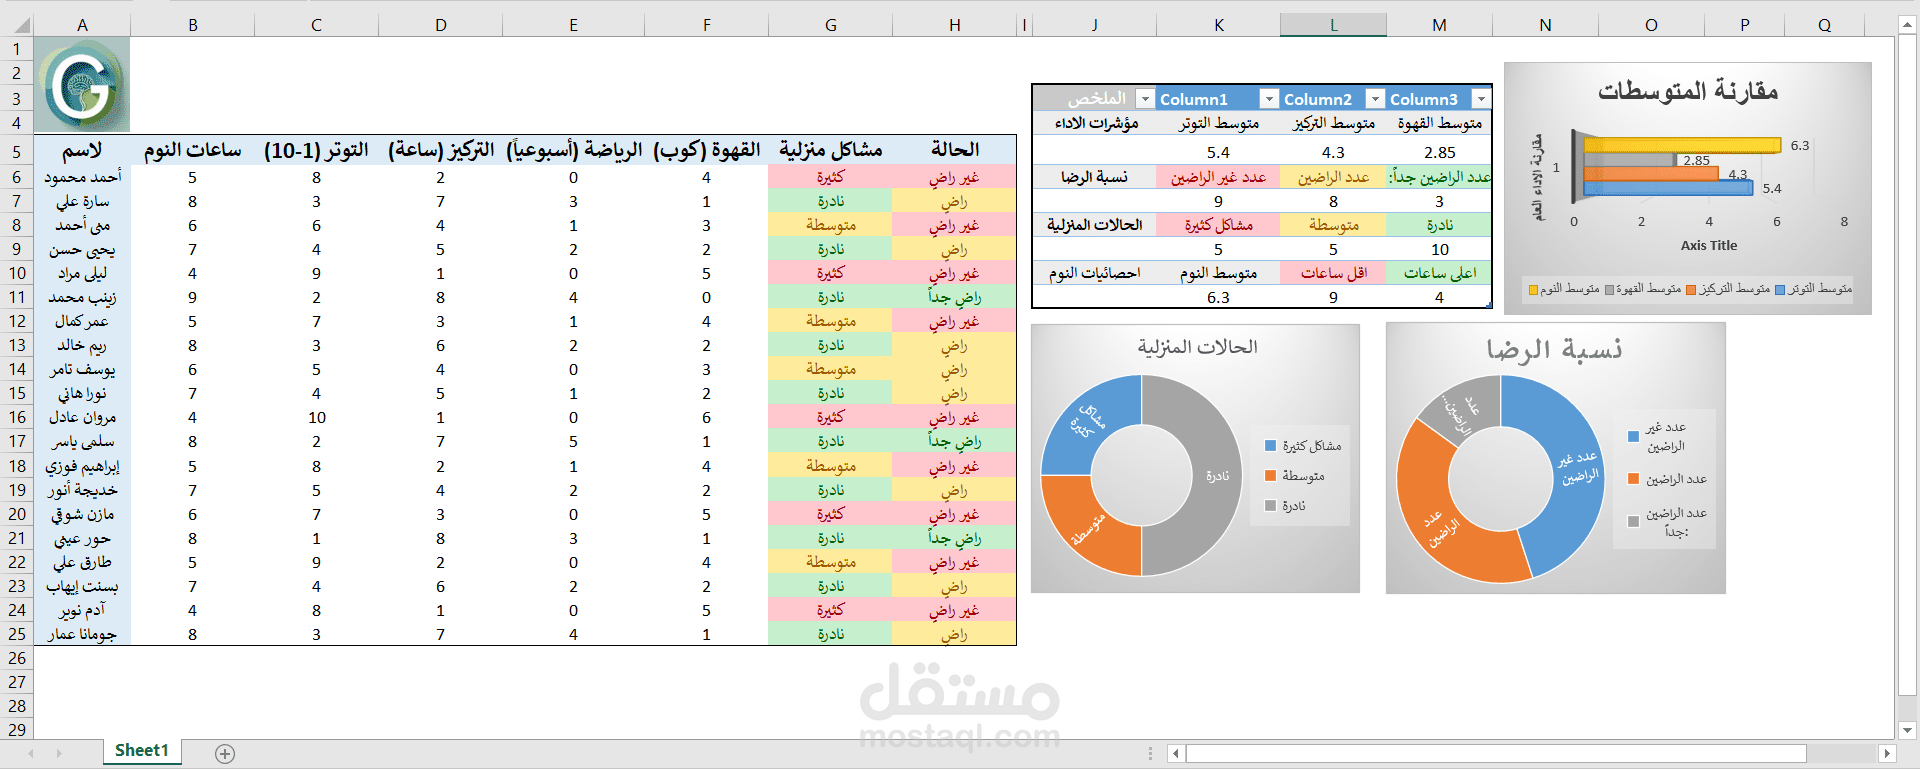The image size is (1920, 769).
Task: Click the vertical scrollbar thumb
Action: [1908, 365]
